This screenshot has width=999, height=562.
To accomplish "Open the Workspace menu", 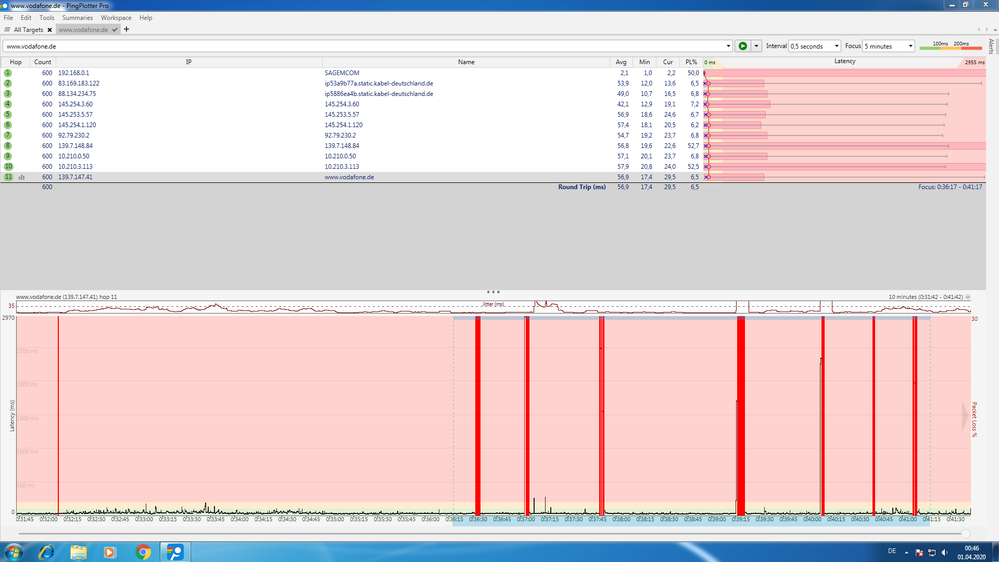I will coord(116,18).
